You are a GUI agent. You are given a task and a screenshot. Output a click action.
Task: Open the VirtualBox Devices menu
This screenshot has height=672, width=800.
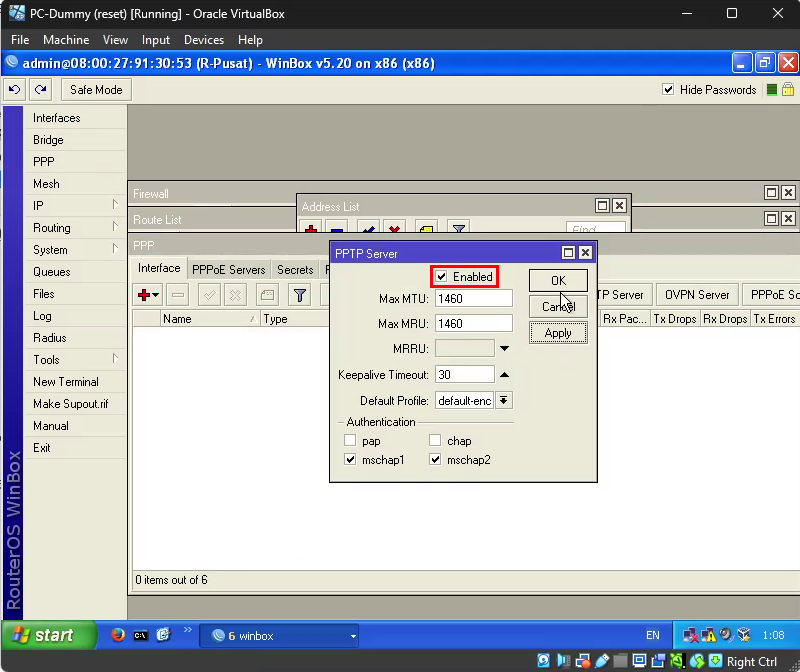204,40
